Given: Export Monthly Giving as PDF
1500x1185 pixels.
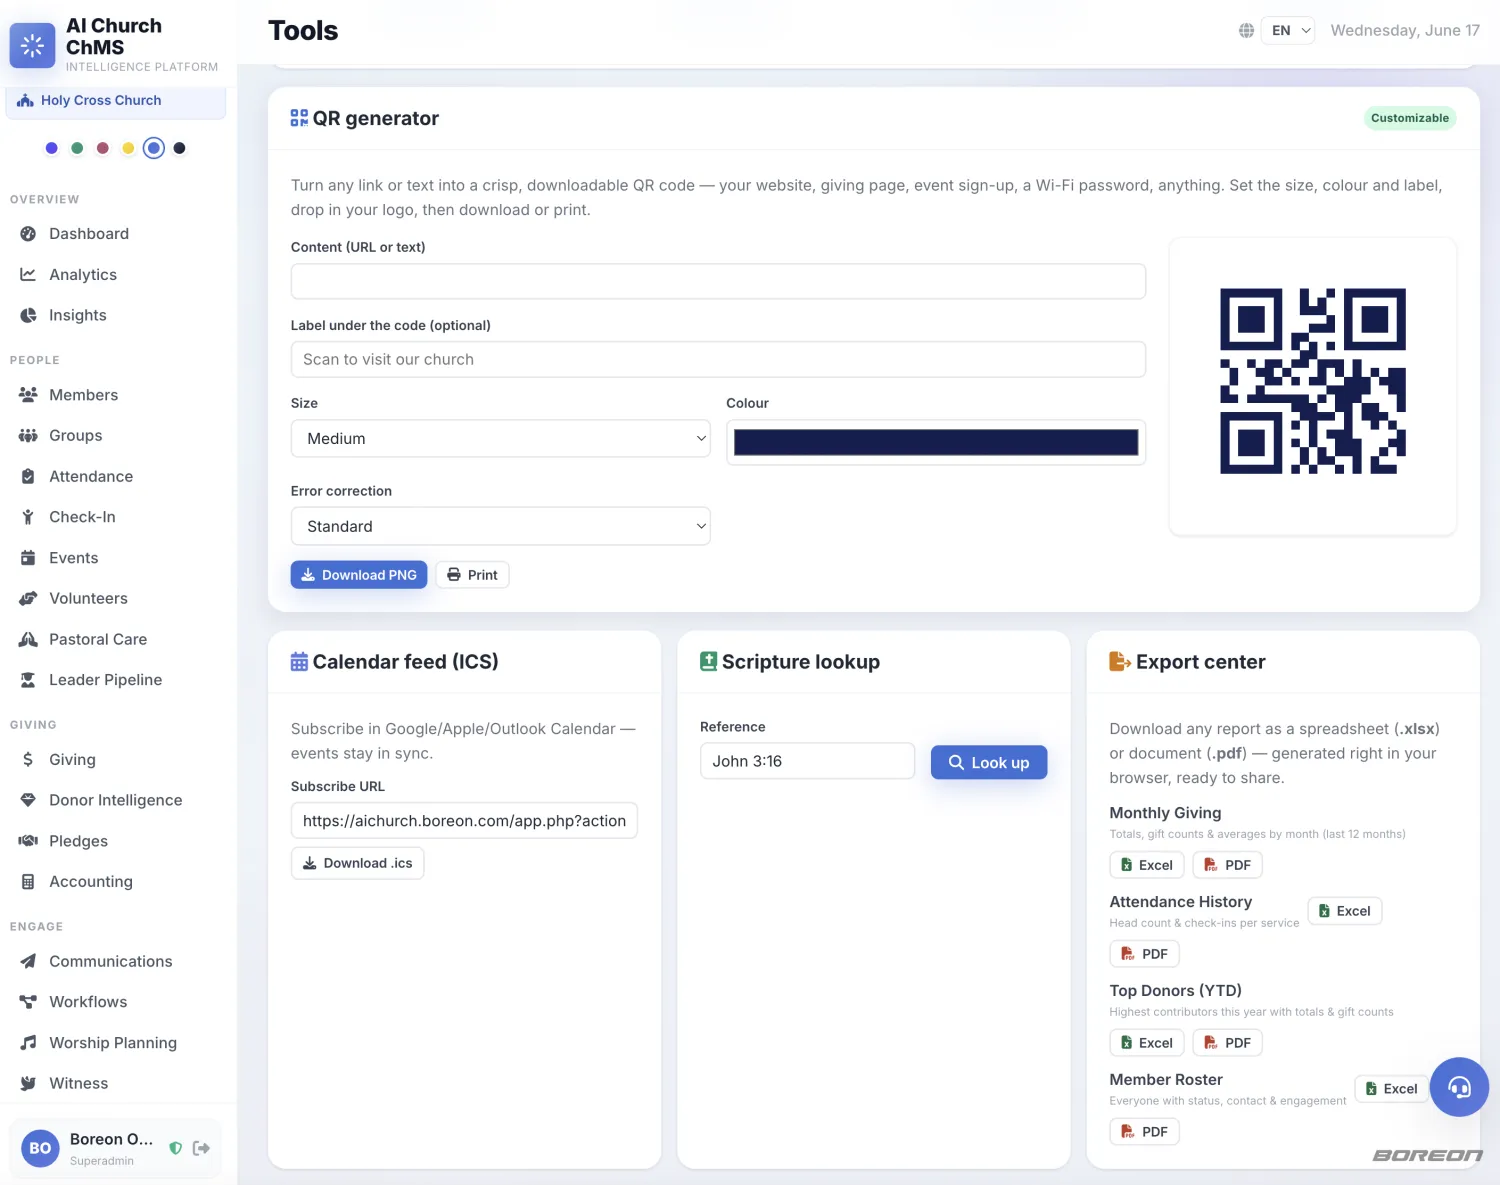Looking at the screenshot, I should pyautogui.click(x=1227, y=865).
